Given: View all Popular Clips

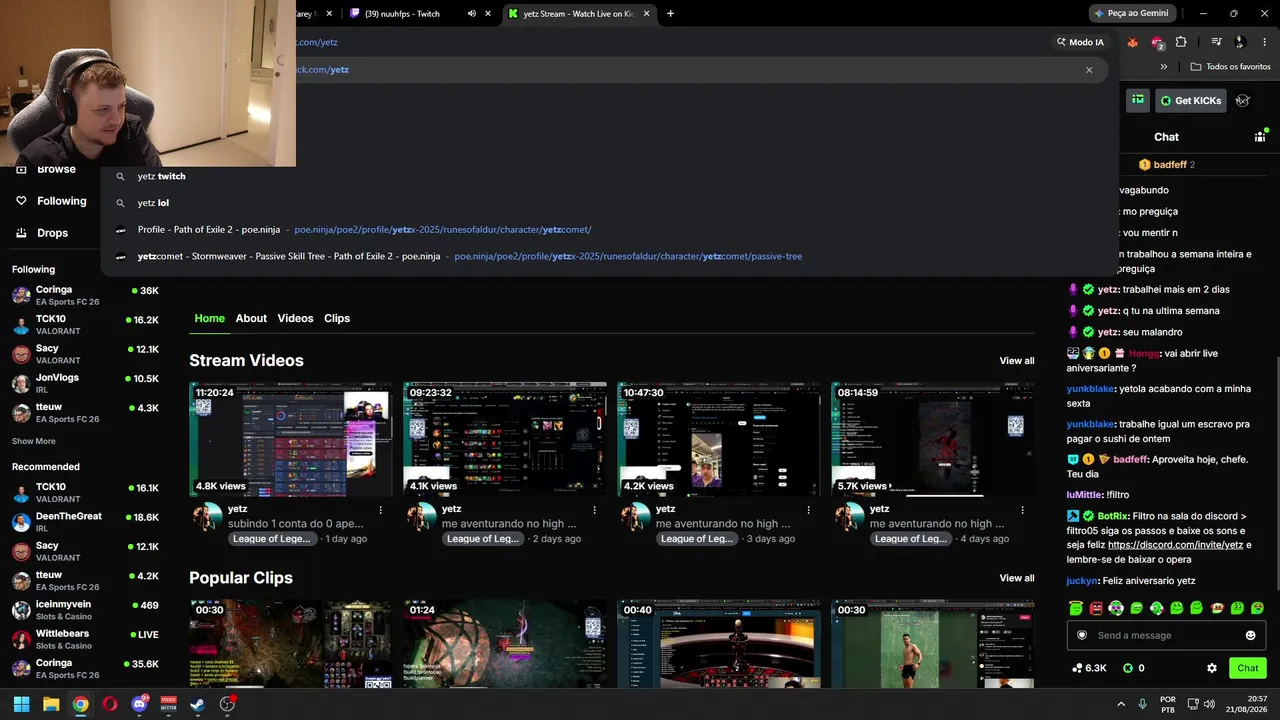Looking at the screenshot, I should (1017, 578).
